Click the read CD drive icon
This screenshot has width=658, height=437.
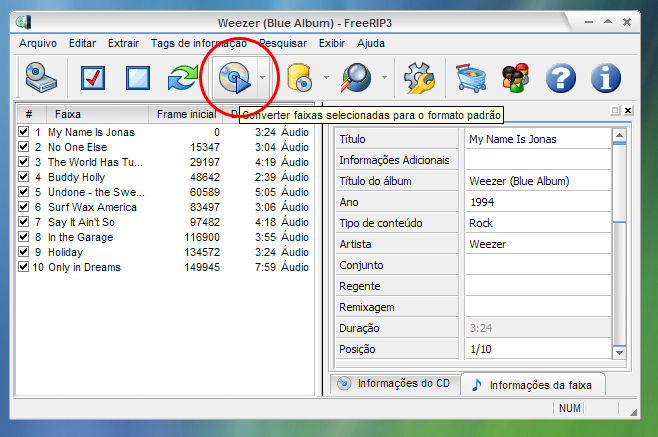41,78
